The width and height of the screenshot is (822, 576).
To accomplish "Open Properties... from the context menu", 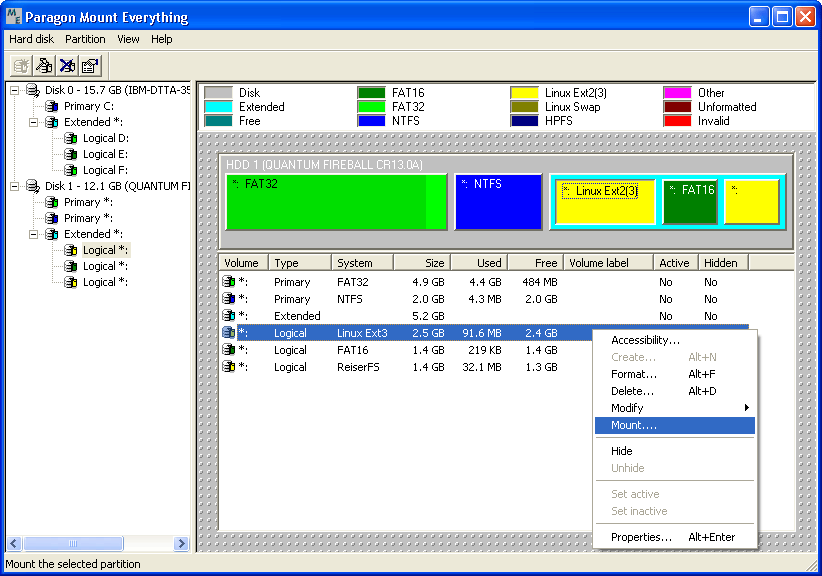I will pyautogui.click(x=675, y=537).
